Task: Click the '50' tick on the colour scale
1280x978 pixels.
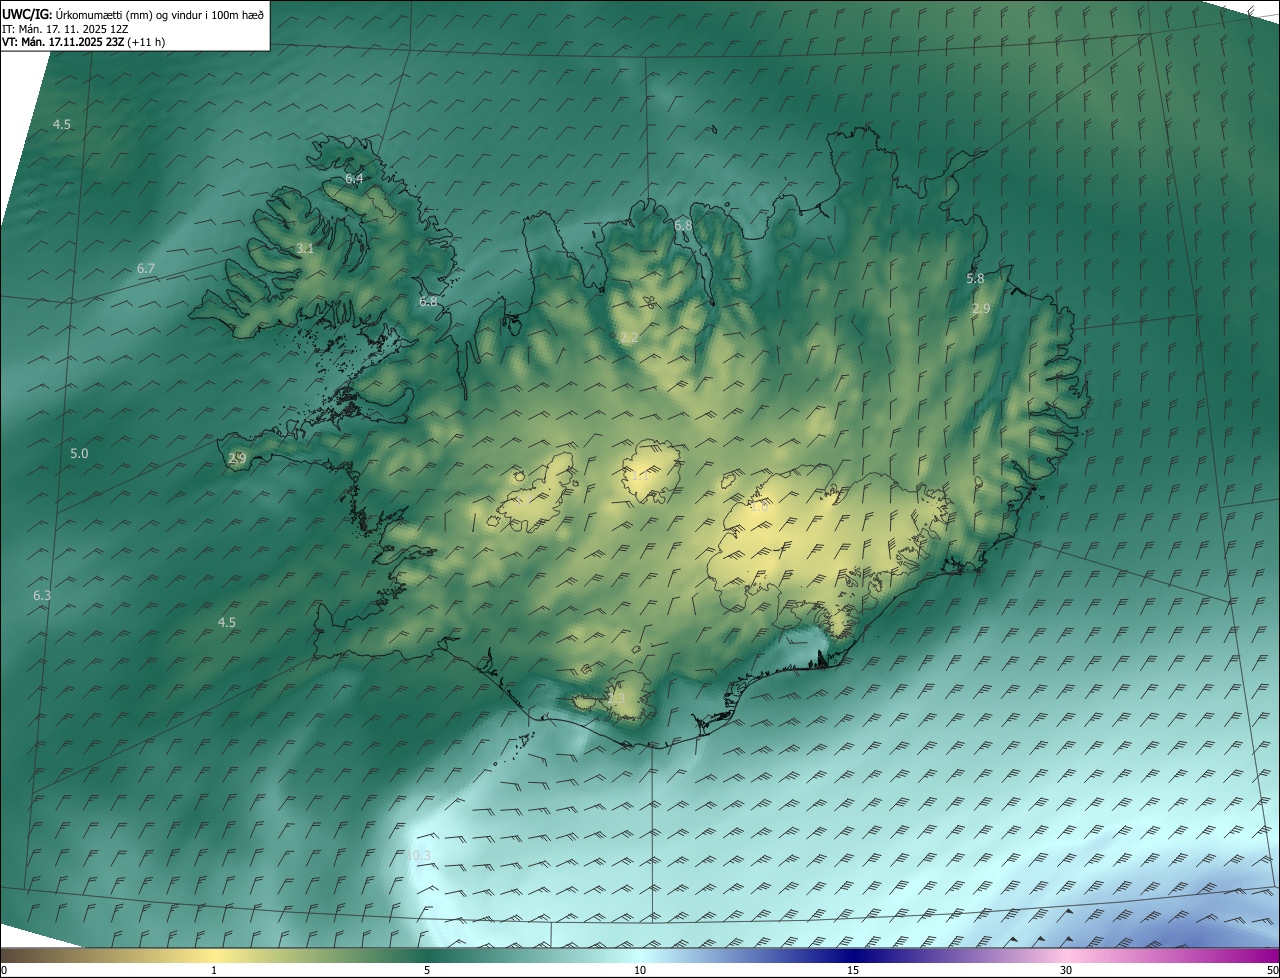Action: coord(1272,970)
